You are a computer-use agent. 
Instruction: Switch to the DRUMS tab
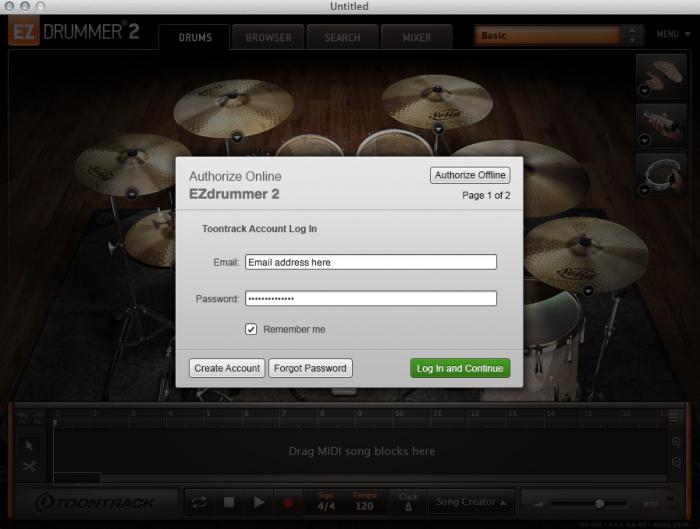pos(195,37)
